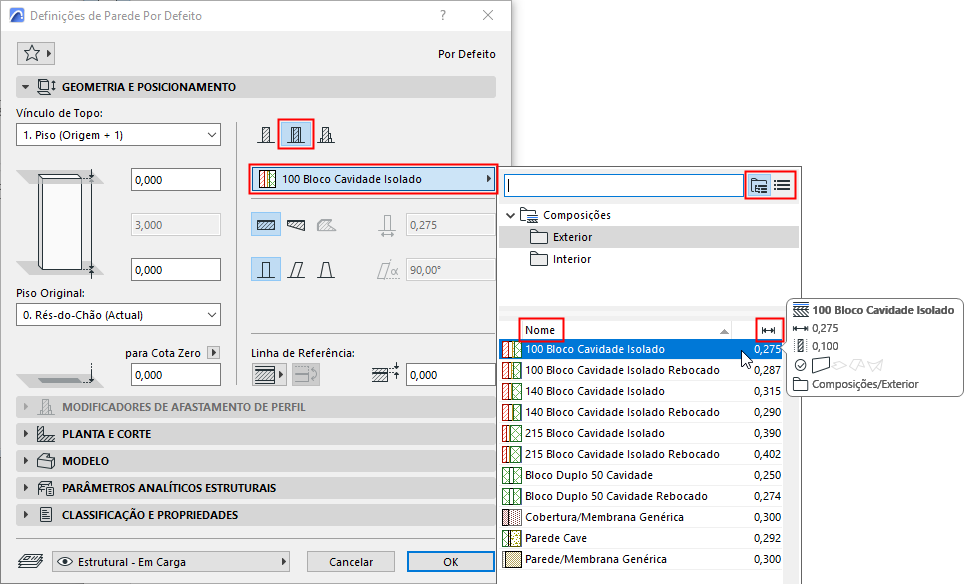Screen dimensions: 964x584
Task: Expand Modificadores de Afastamento de Perfil panel
Action: (x=25, y=407)
